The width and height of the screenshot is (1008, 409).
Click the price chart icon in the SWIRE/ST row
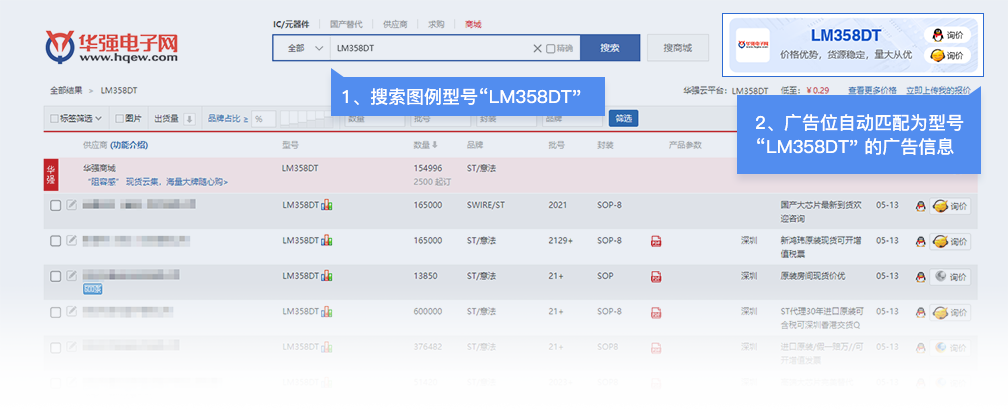point(327,206)
